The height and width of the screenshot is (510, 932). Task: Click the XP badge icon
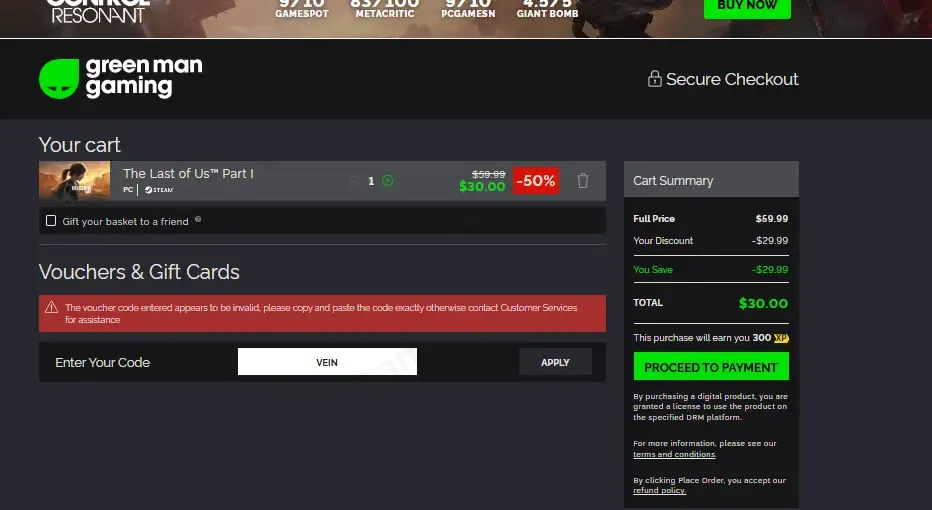tap(781, 338)
